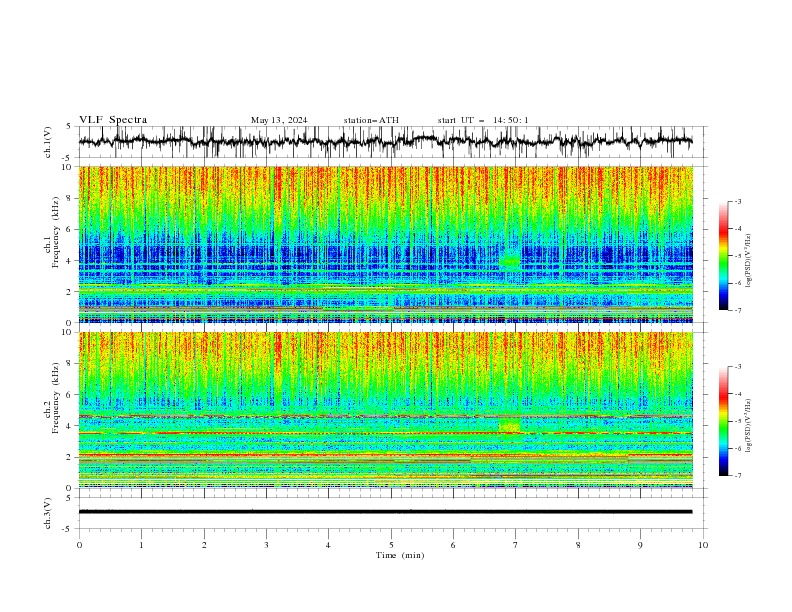Image resolution: width=792 pixels, height=612 pixels.
Task: Click the ch.2 log(PSD) color bar label
Action: point(748,425)
